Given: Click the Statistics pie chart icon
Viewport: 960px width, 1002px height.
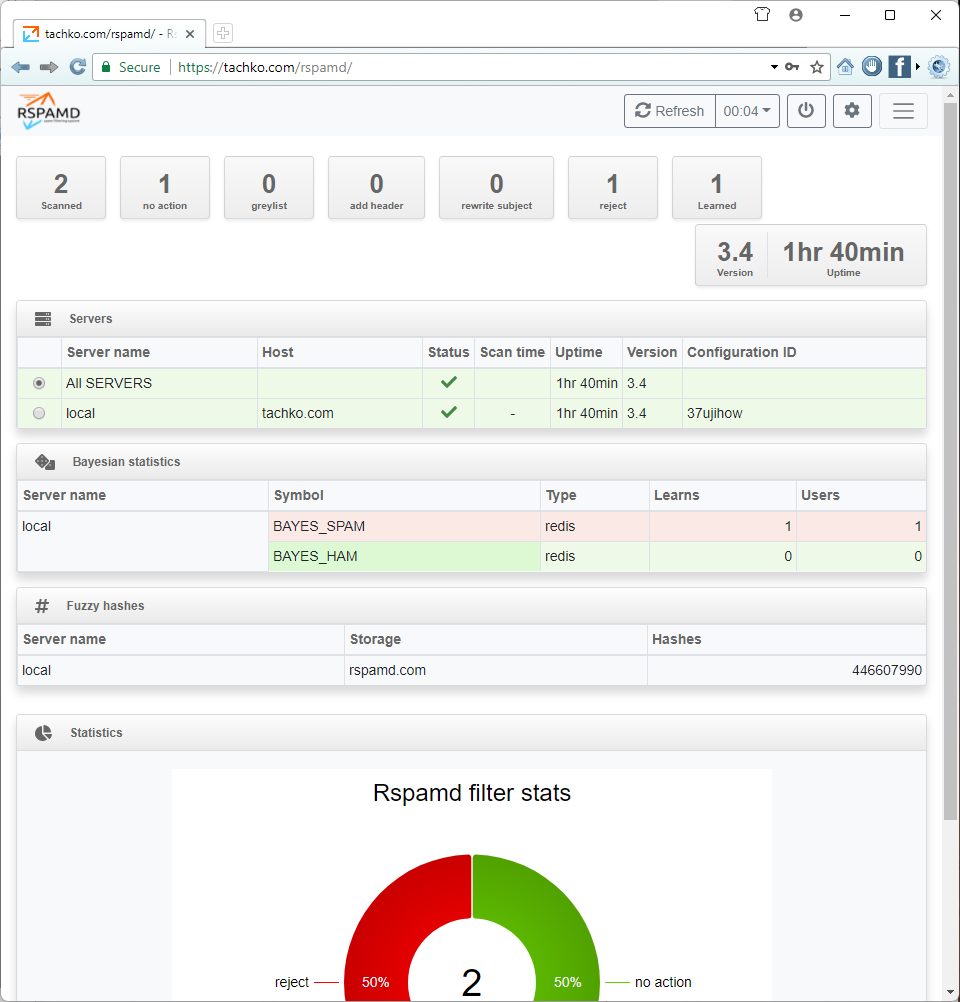Looking at the screenshot, I should (43, 732).
